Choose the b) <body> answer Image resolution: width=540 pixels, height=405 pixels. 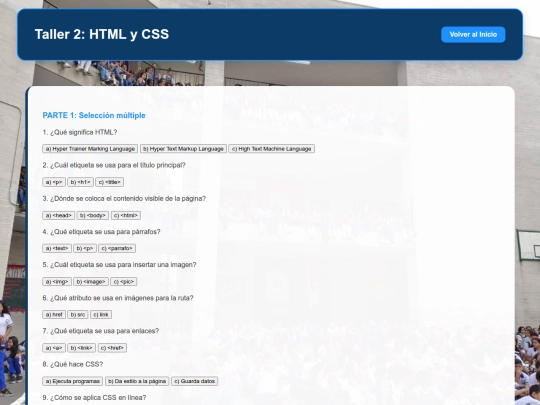(x=93, y=215)
